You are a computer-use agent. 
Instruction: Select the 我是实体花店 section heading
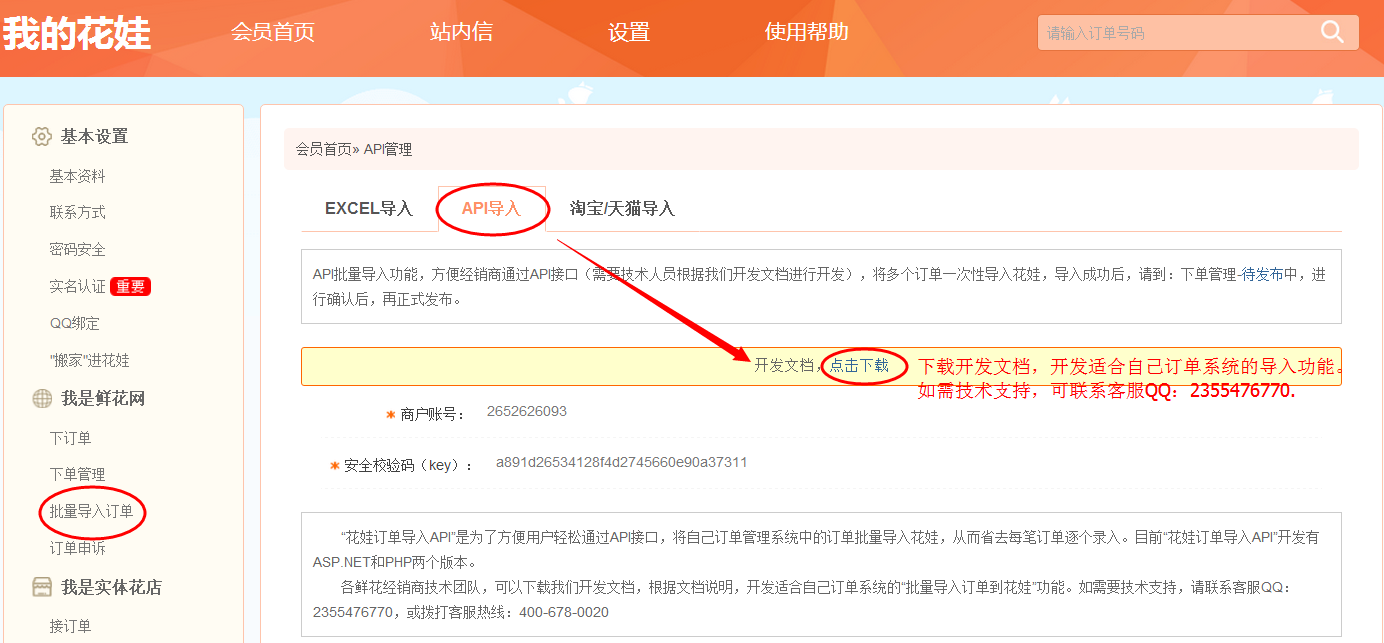111,587
